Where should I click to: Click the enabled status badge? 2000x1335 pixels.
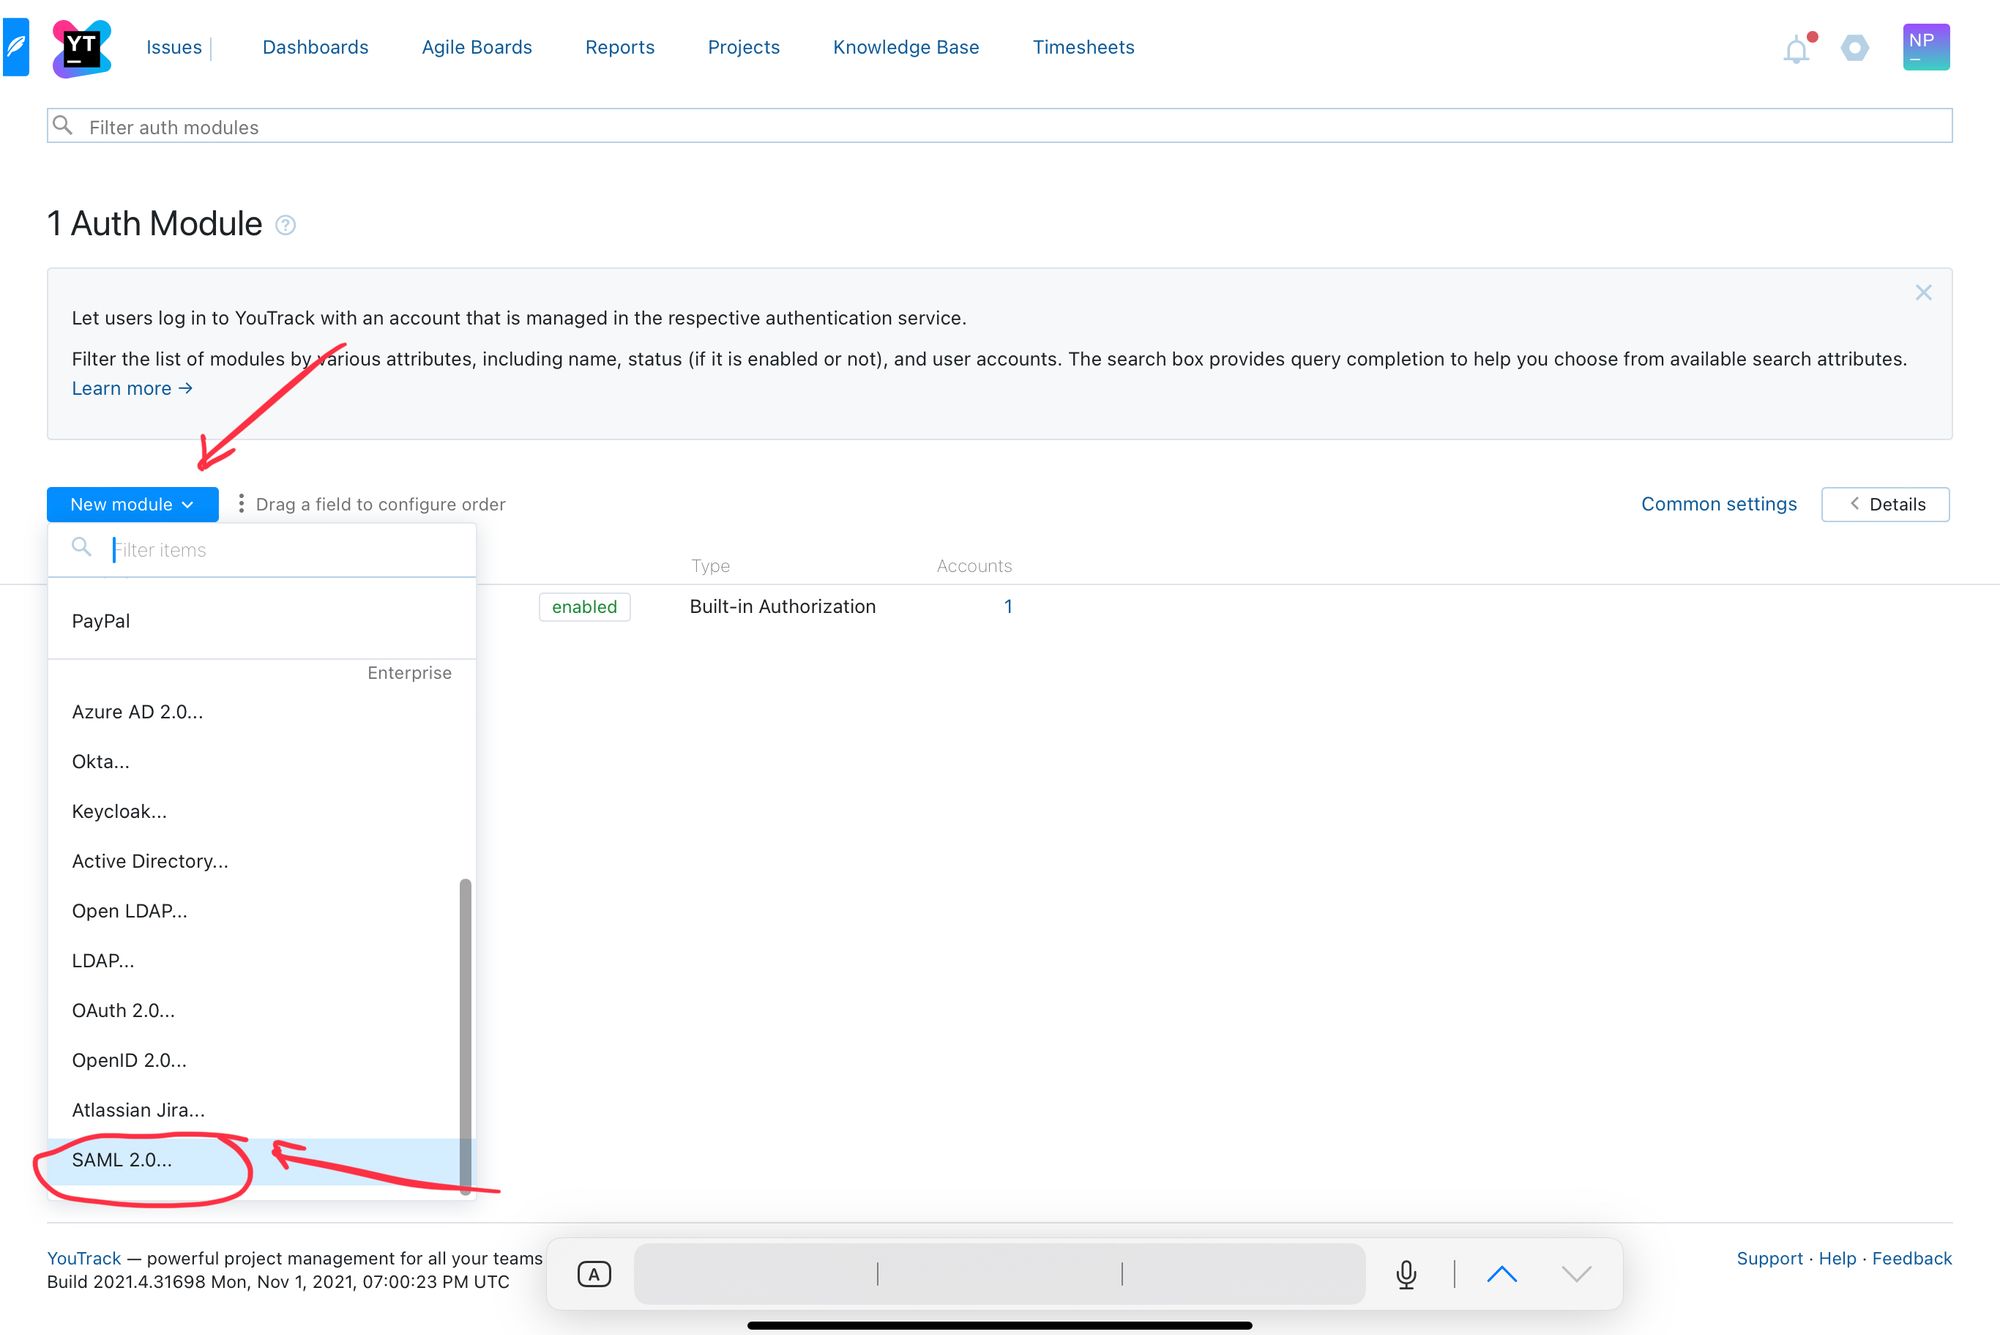tap(585, 607)
